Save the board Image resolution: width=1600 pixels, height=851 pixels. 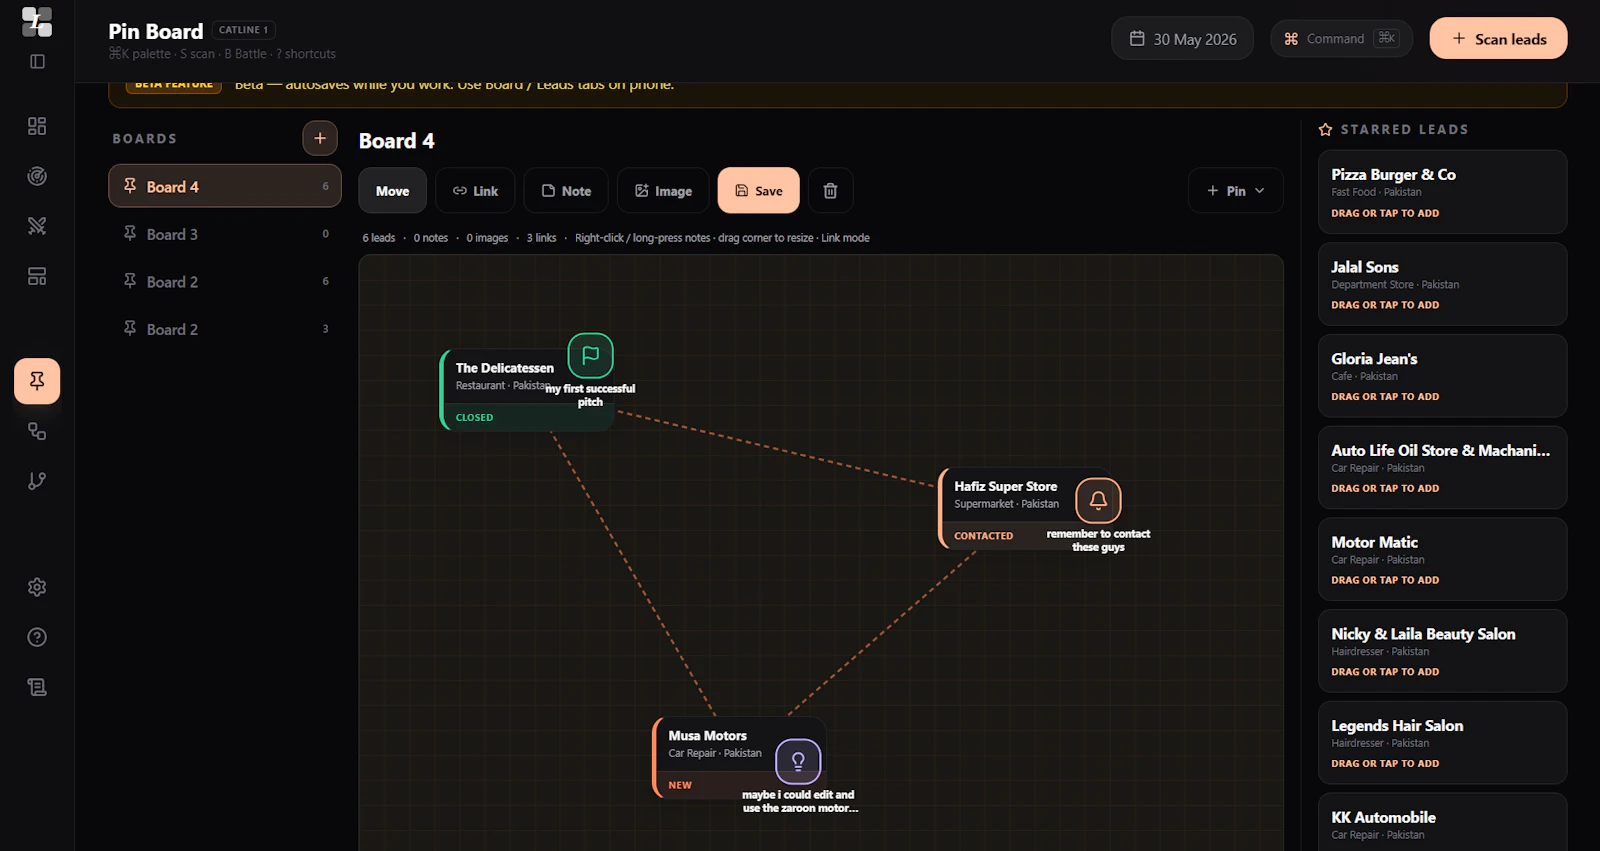pyautogui.click(x=758, y=191)
